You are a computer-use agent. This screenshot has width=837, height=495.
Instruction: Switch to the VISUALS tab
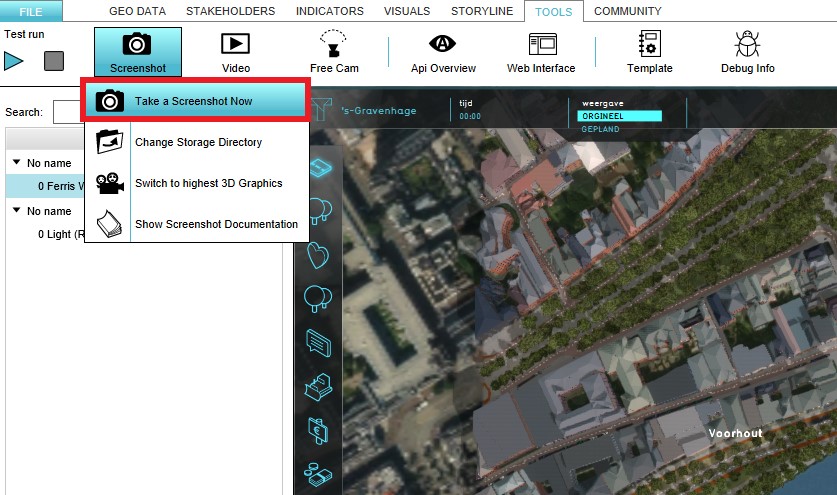407,11
